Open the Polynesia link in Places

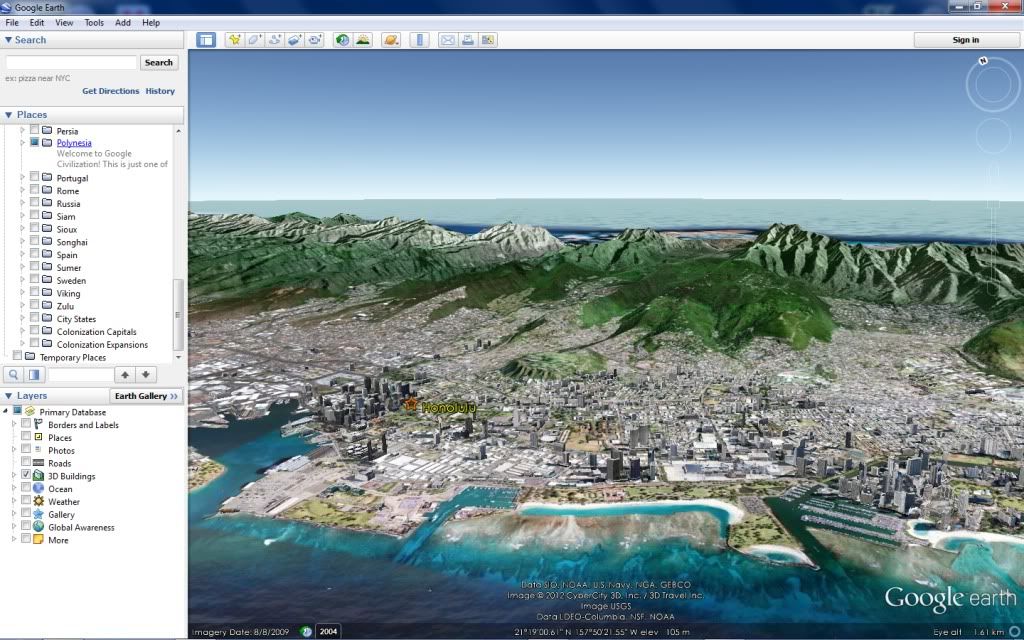coord(74,142)
